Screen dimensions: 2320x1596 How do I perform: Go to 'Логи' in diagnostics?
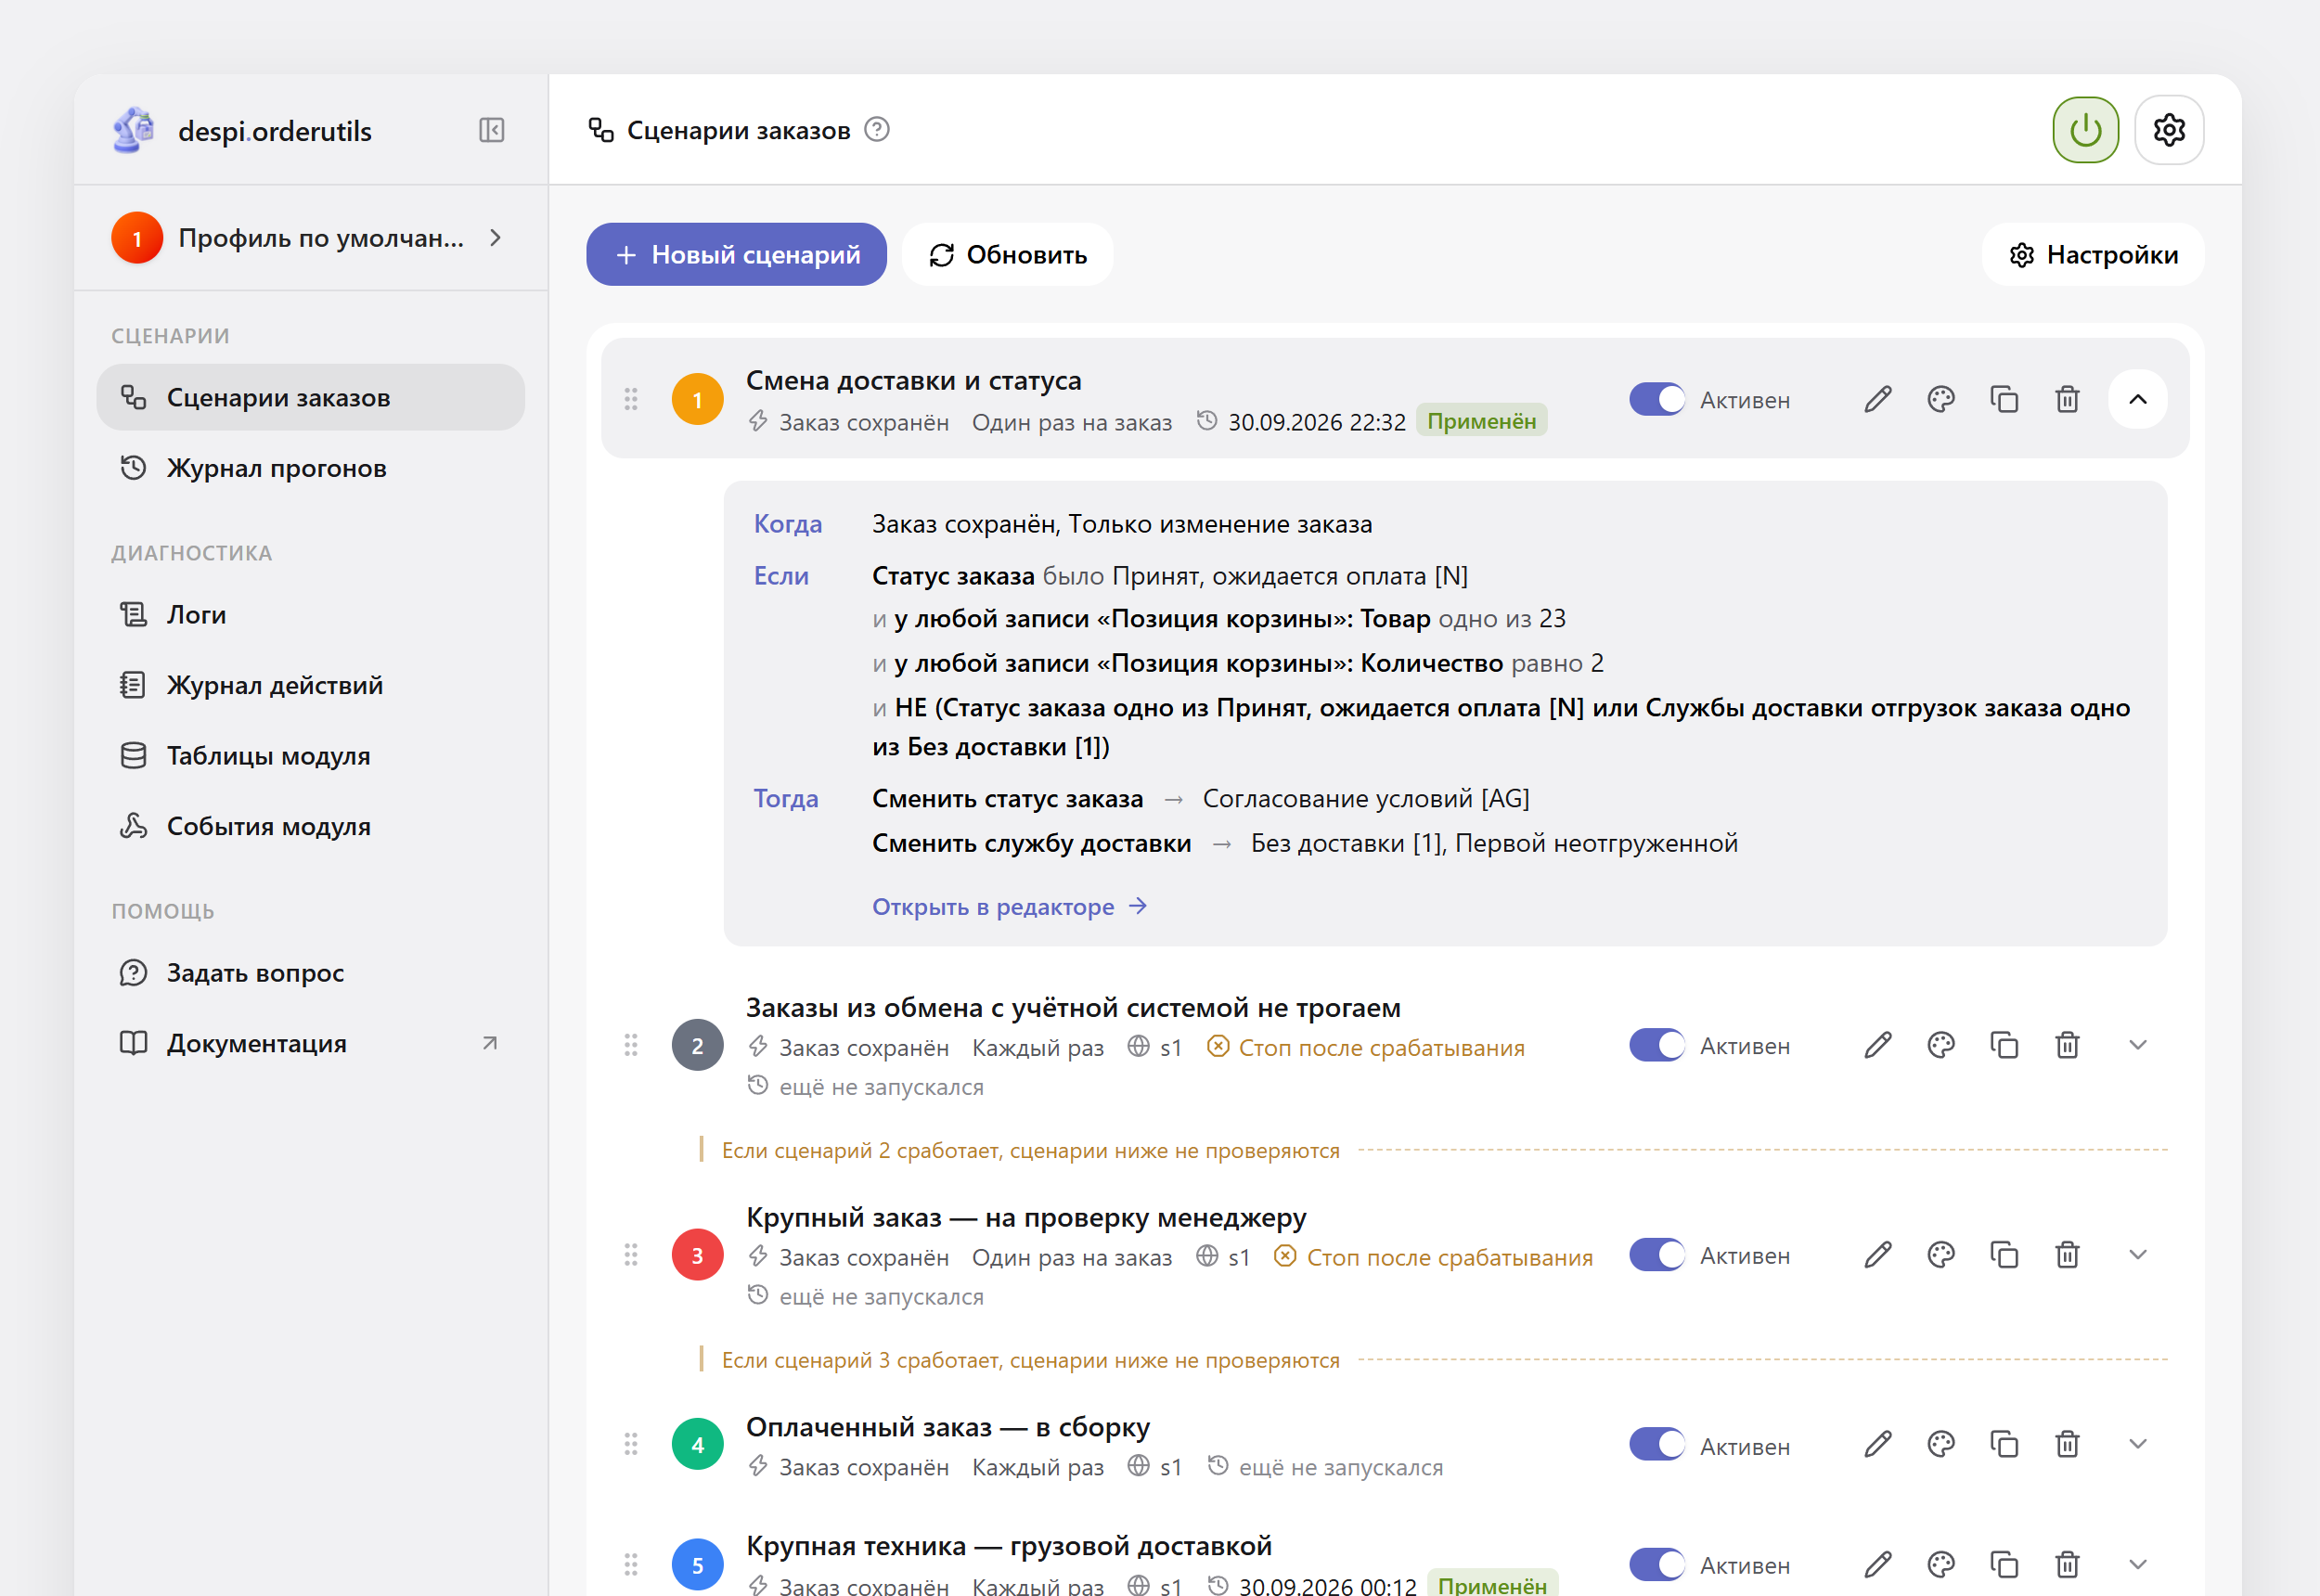click(x=310, y=615)
